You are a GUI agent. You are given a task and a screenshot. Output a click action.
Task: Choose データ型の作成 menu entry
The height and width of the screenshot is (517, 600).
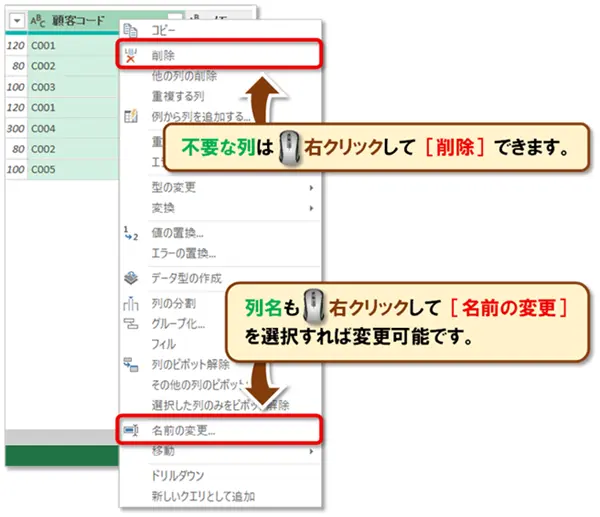point(187,278)
